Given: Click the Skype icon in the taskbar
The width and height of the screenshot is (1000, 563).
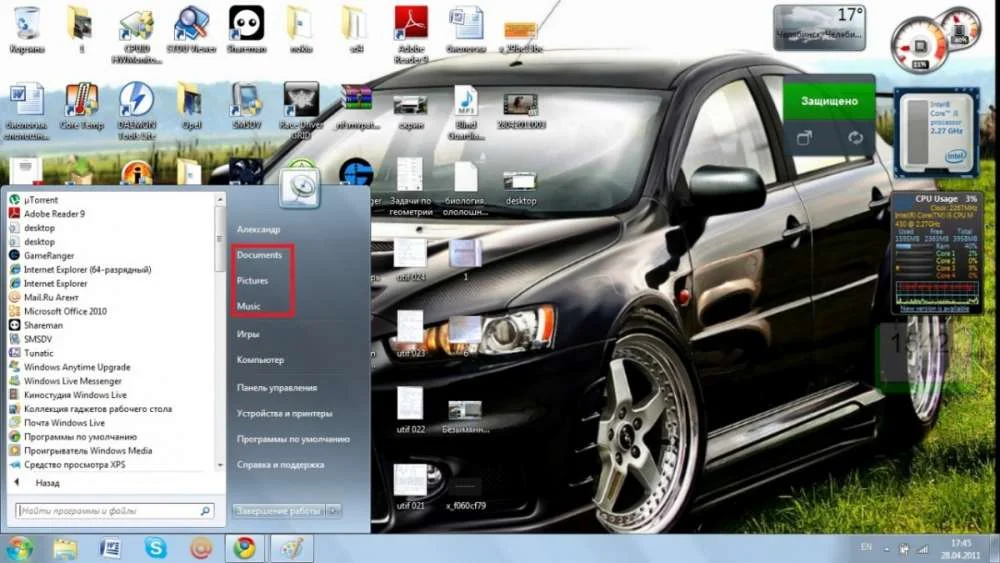Looking at the screenshot, I should pyautogui.click(x=155, y=548).
